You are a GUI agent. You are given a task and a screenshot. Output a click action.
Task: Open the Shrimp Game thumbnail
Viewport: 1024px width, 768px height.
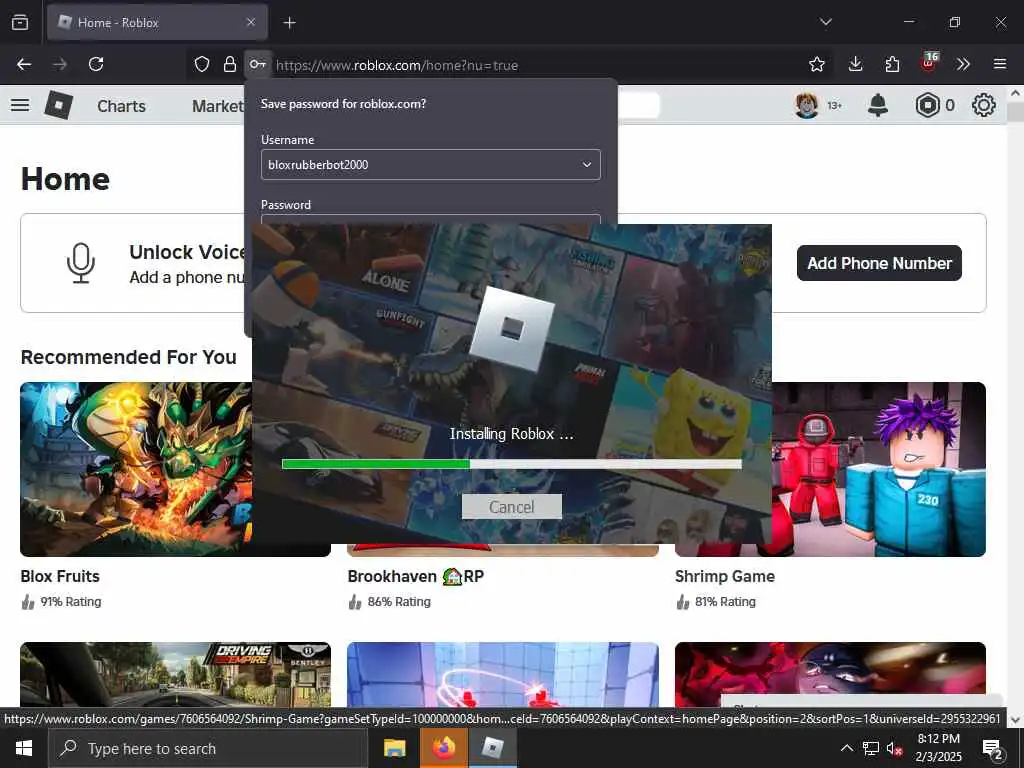[879, 469]
